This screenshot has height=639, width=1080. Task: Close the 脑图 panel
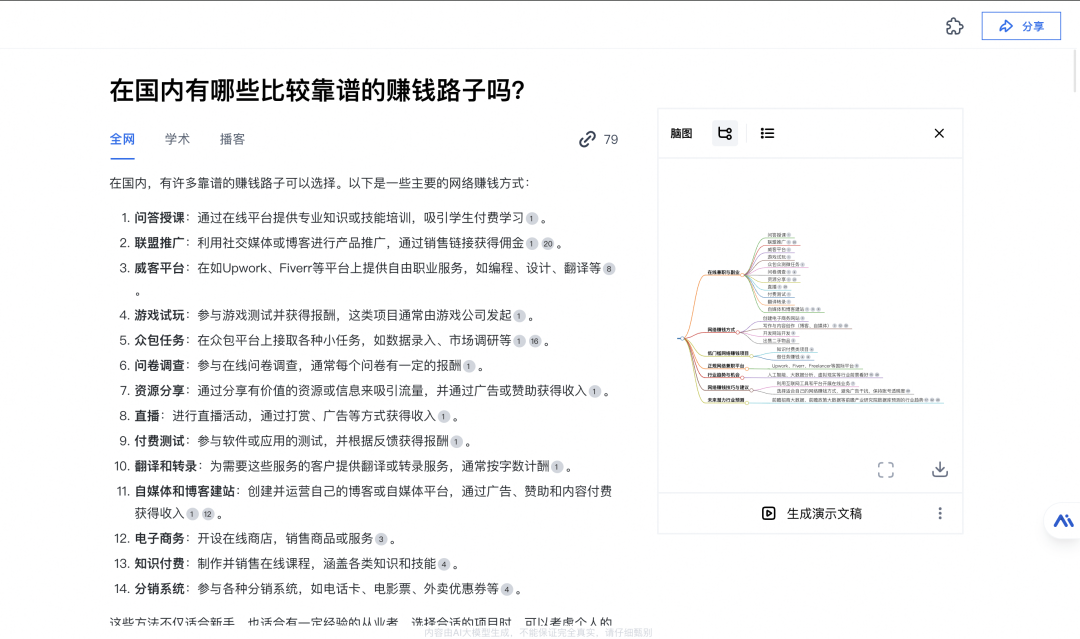939,133
